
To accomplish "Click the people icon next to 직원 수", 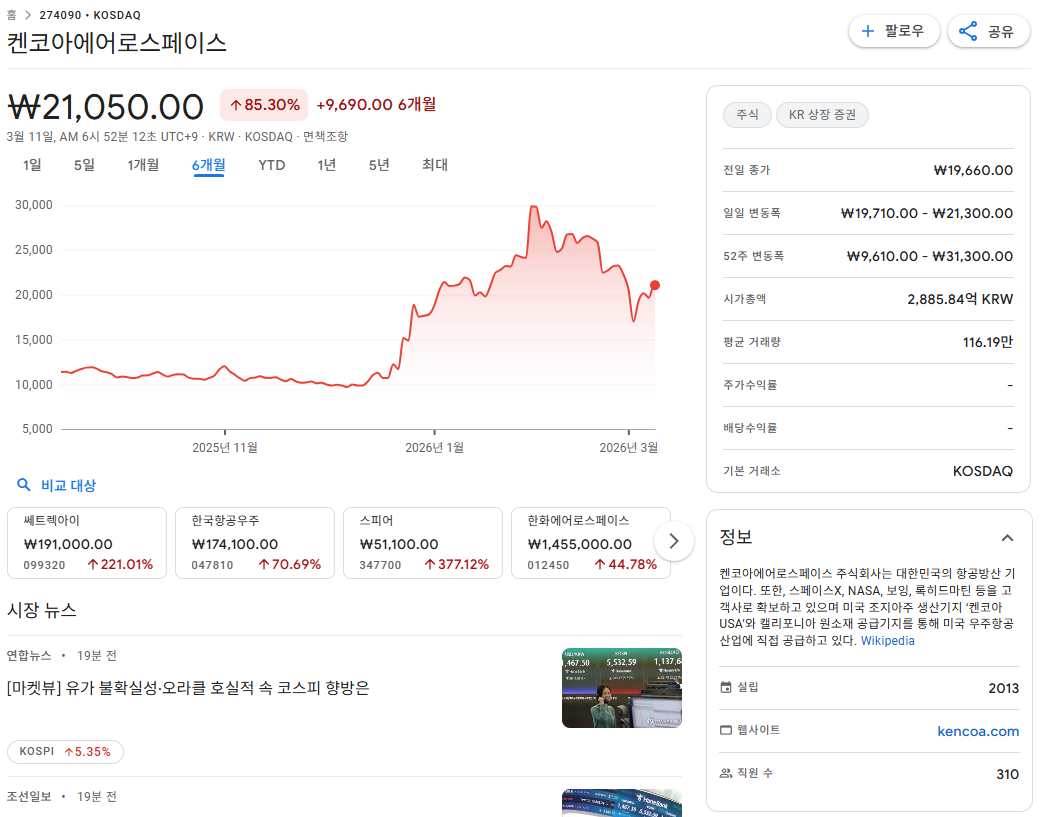I will [x=726, y=773].
